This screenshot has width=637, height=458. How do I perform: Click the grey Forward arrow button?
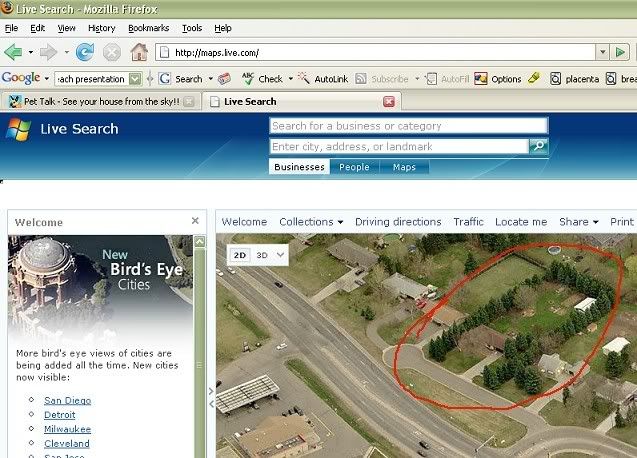pos(48,52)
